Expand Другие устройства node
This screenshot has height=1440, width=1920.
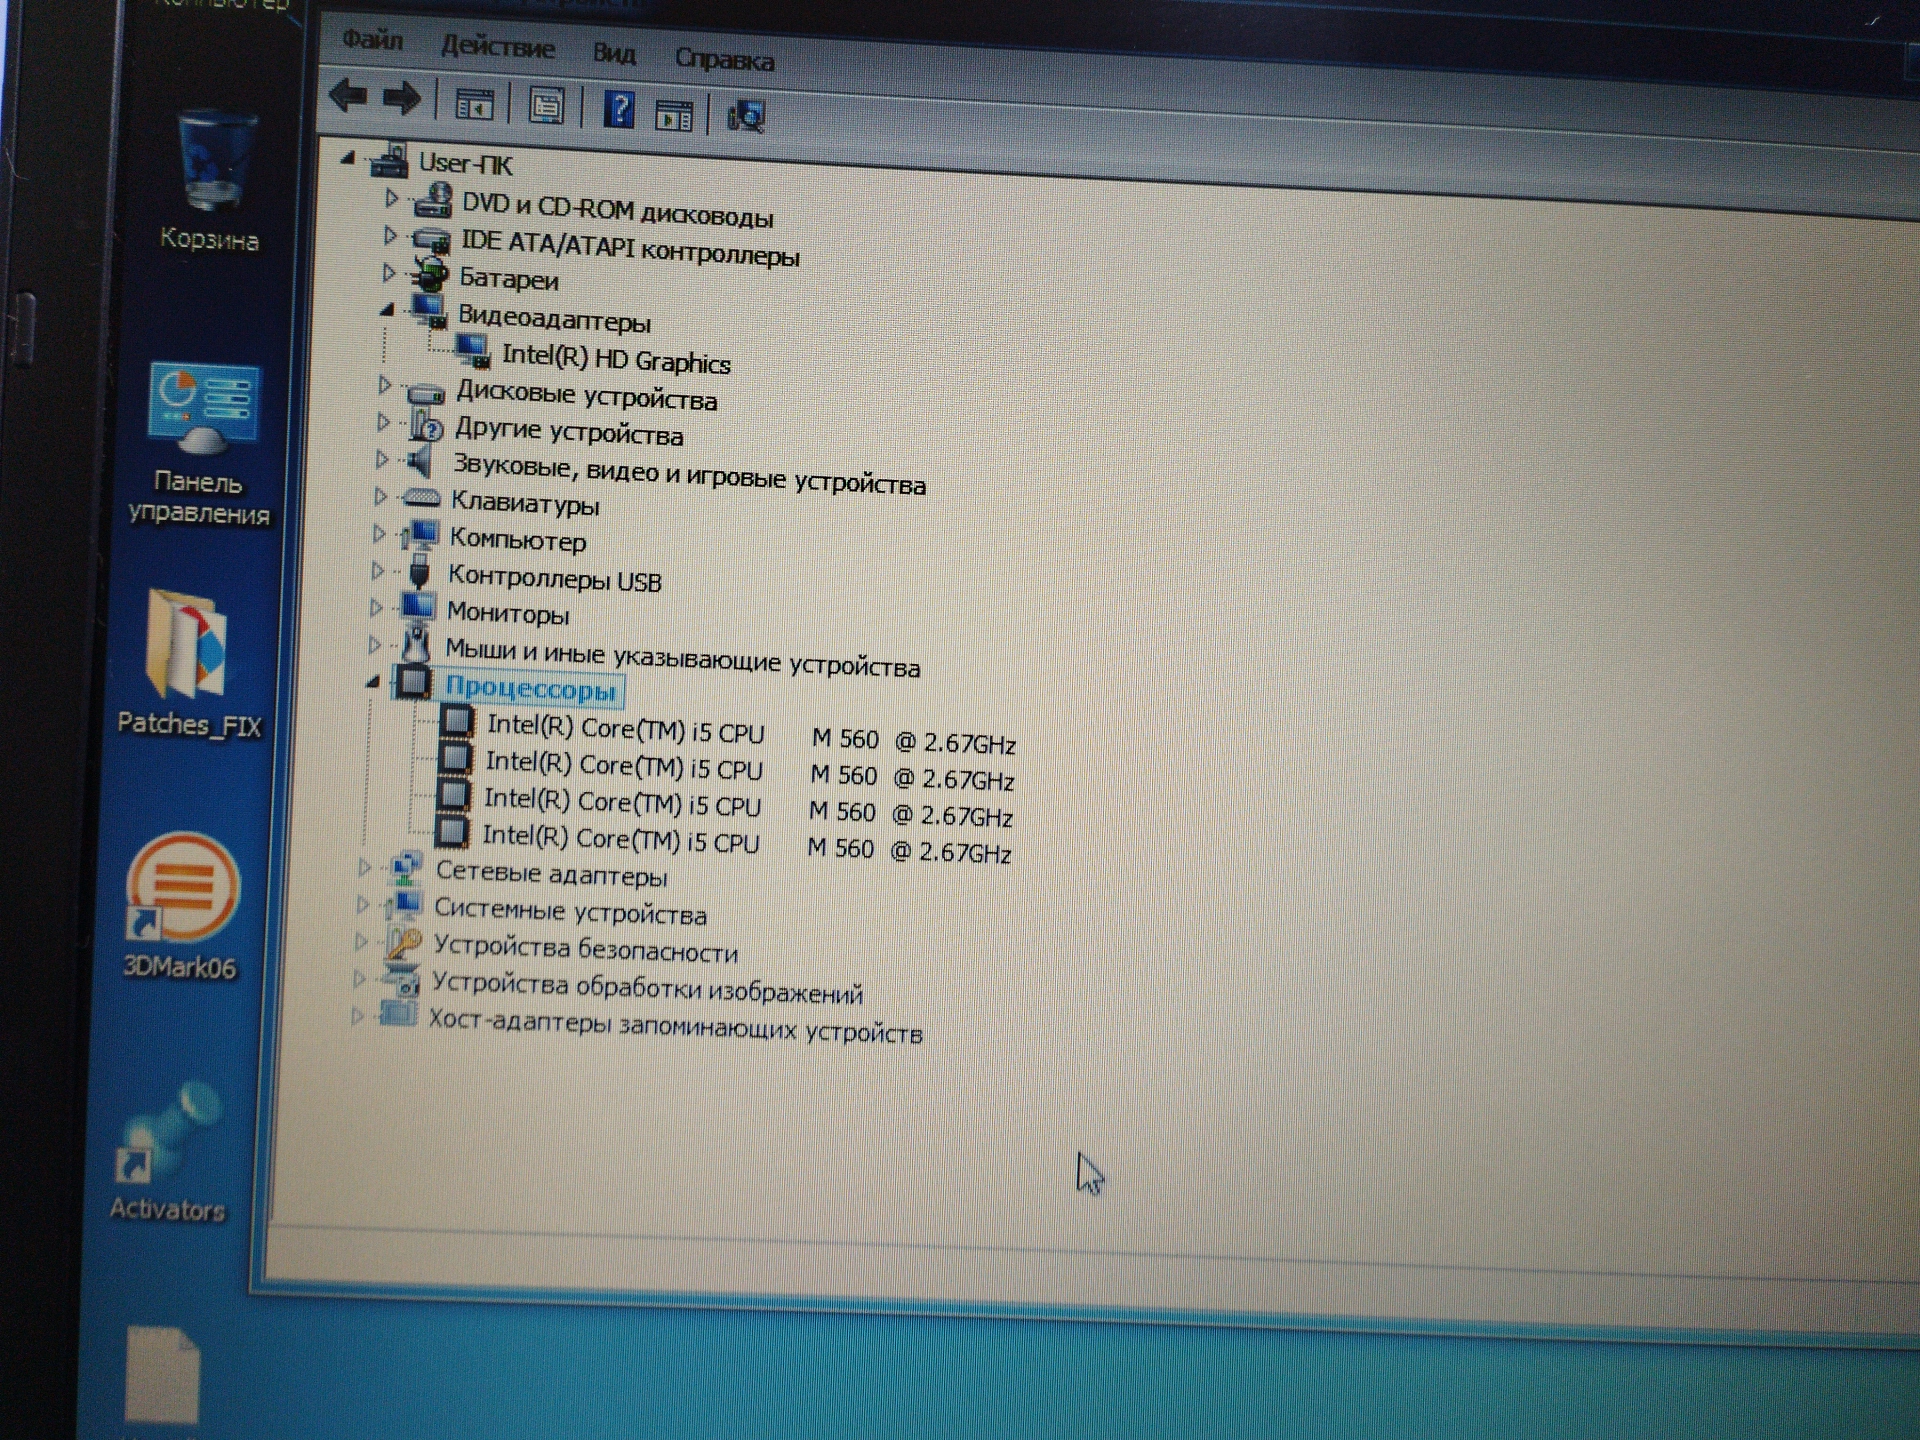[x=383, y=422]
